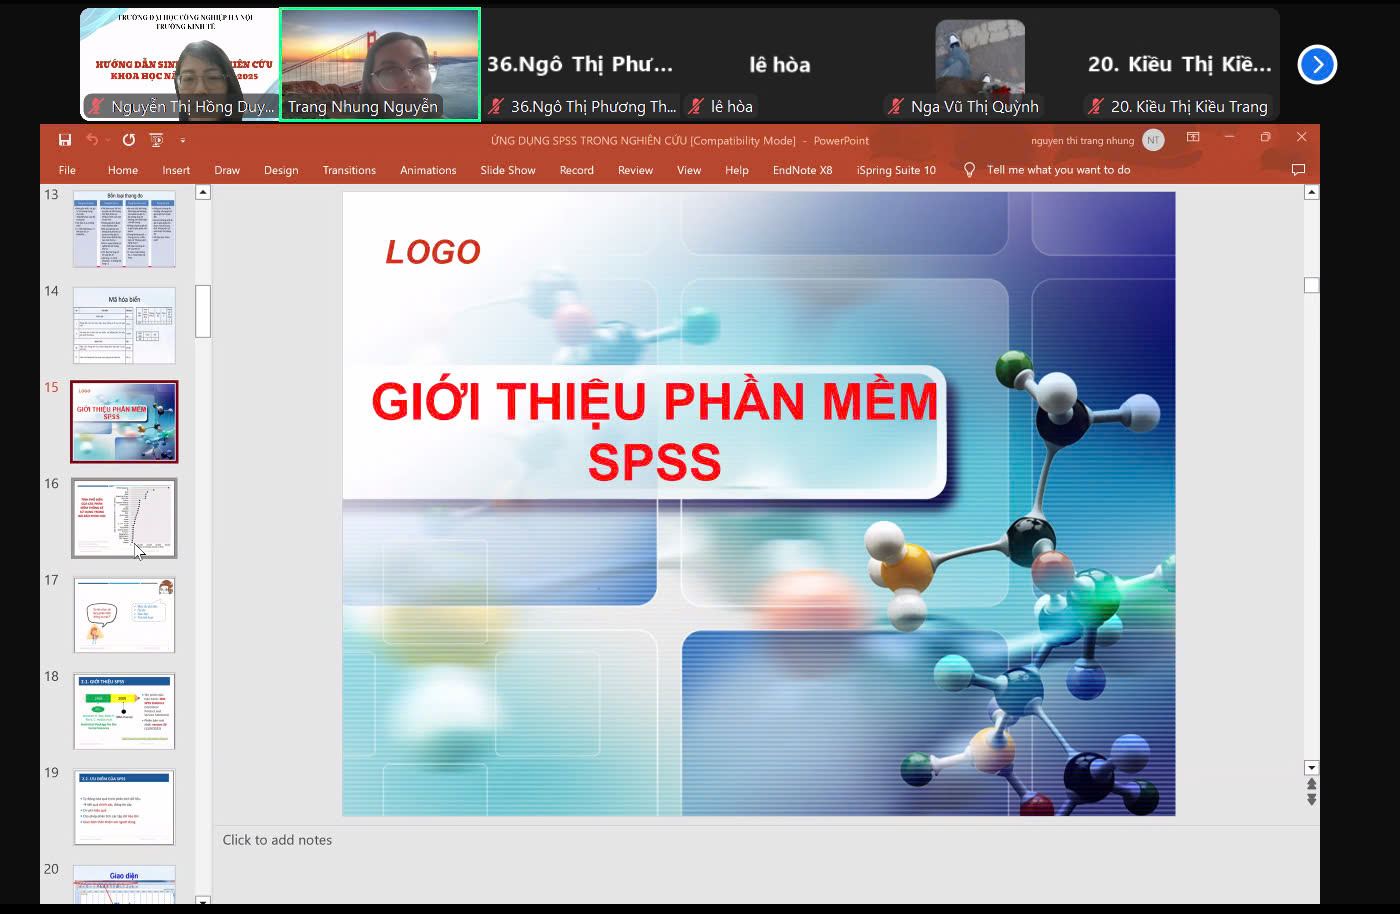Screen dimensions: 1400x914
Task: Switch to the Home tab
Action: tap(123, 170)
